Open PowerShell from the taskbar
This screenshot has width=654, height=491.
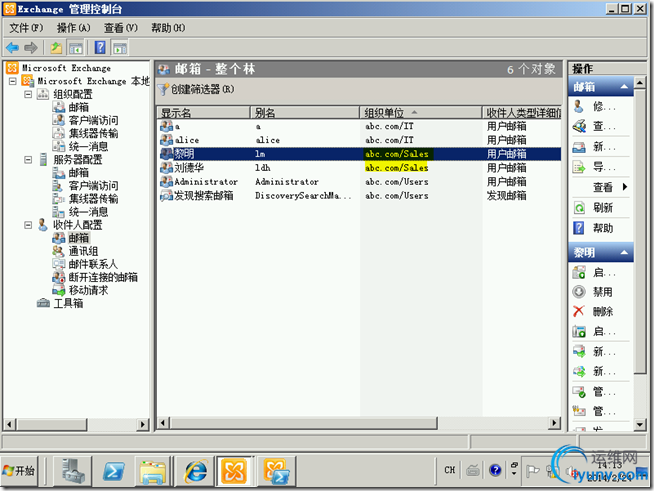click(x=113, y=471)
